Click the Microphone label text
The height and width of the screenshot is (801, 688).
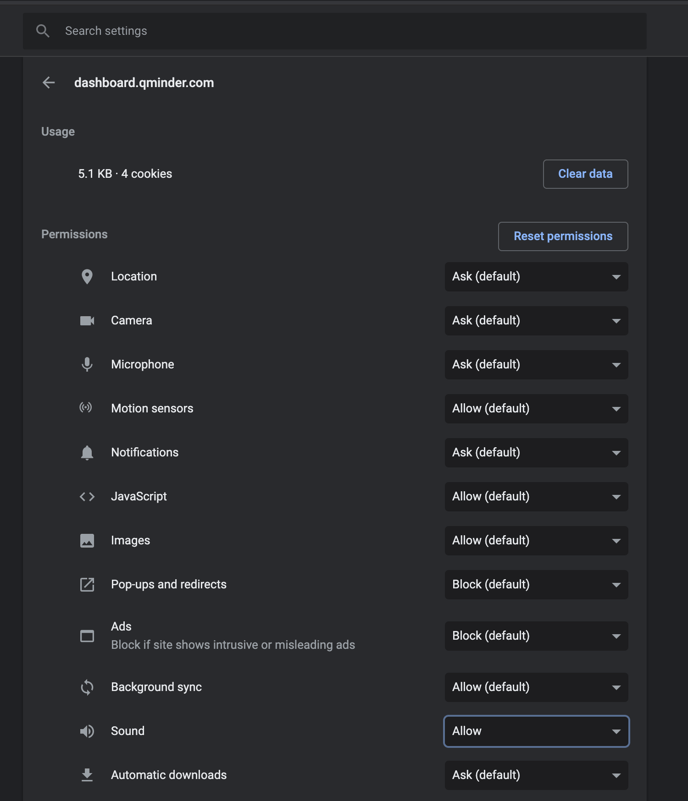[143, 364]
